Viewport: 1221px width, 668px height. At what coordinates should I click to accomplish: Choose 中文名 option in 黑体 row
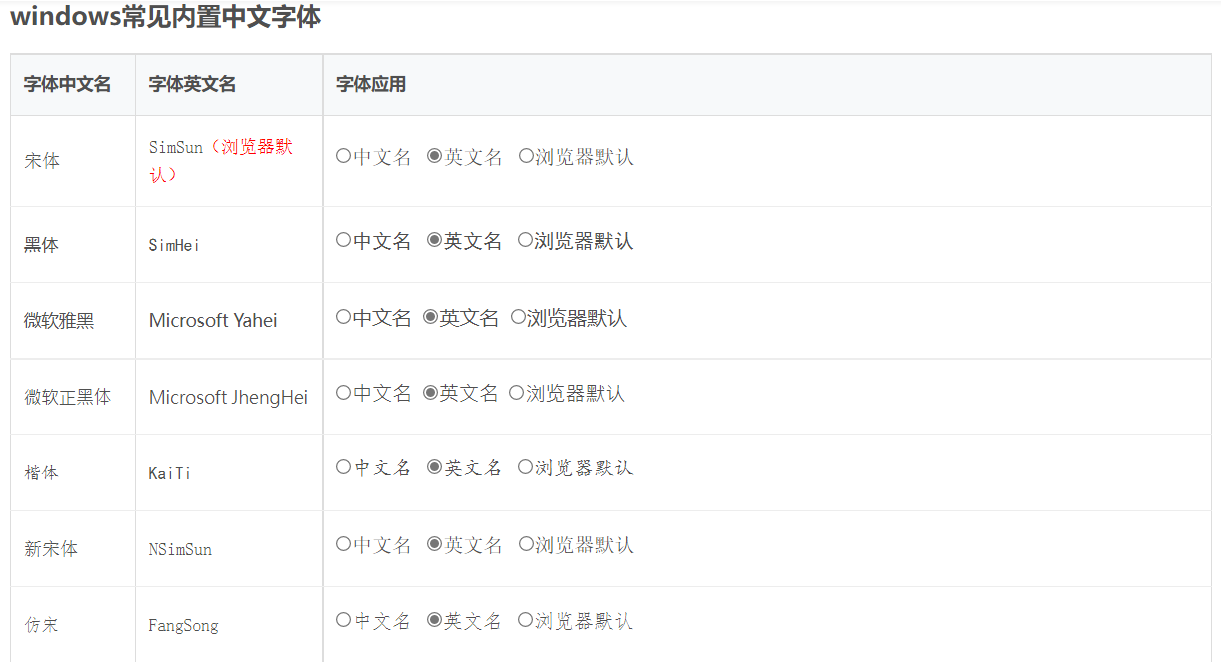[343, 240]
